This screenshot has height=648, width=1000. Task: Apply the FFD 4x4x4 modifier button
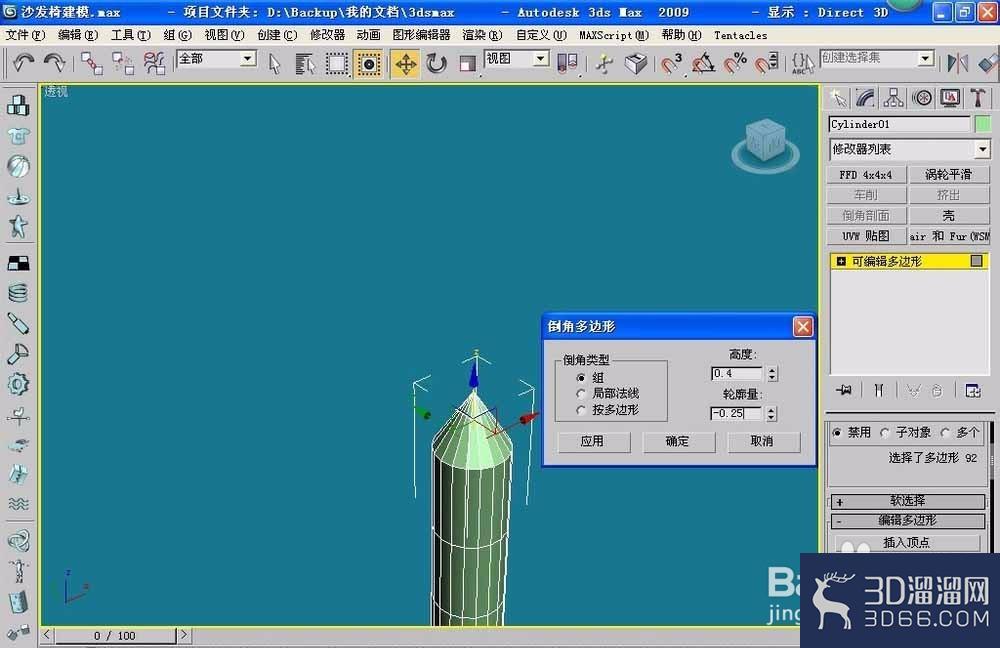(x=866, y=175)
